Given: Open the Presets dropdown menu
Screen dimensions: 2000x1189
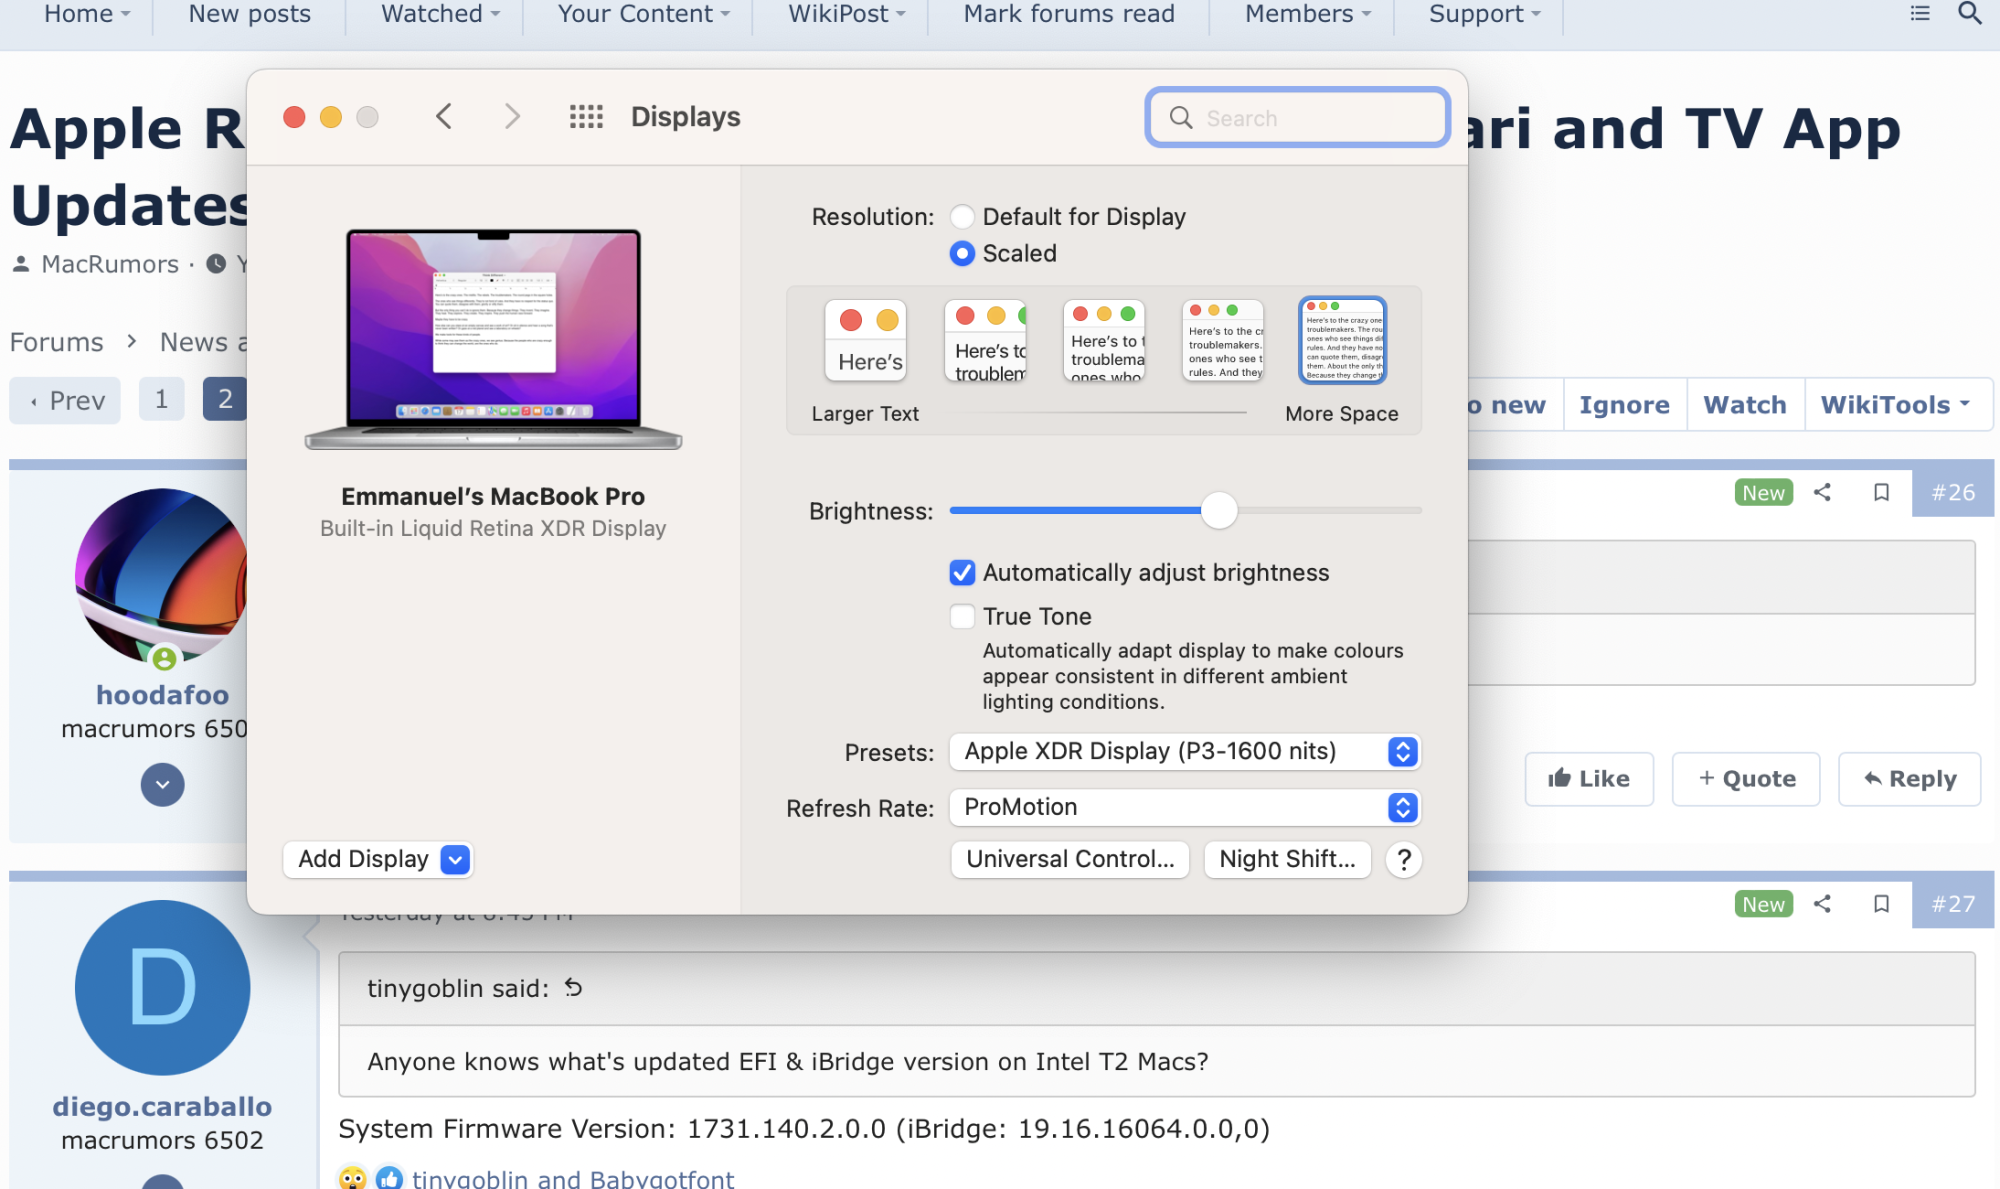Looking at the screenshot, I should pyautogui.click(x=1184, y=752).
